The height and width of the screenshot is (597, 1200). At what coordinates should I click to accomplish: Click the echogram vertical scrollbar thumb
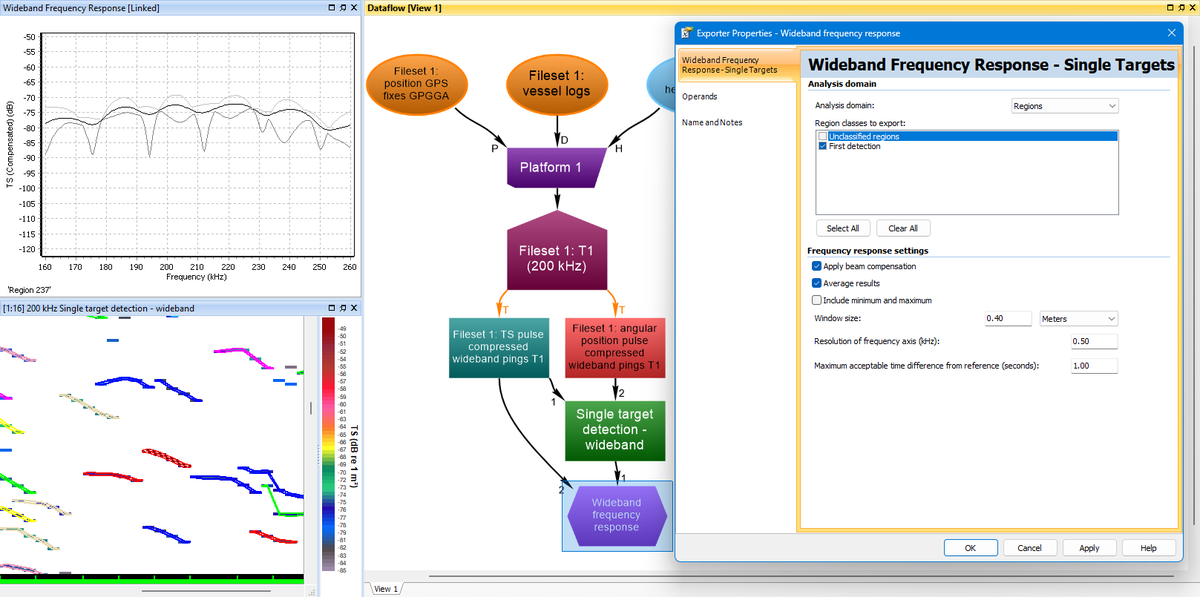pos(311,408)
